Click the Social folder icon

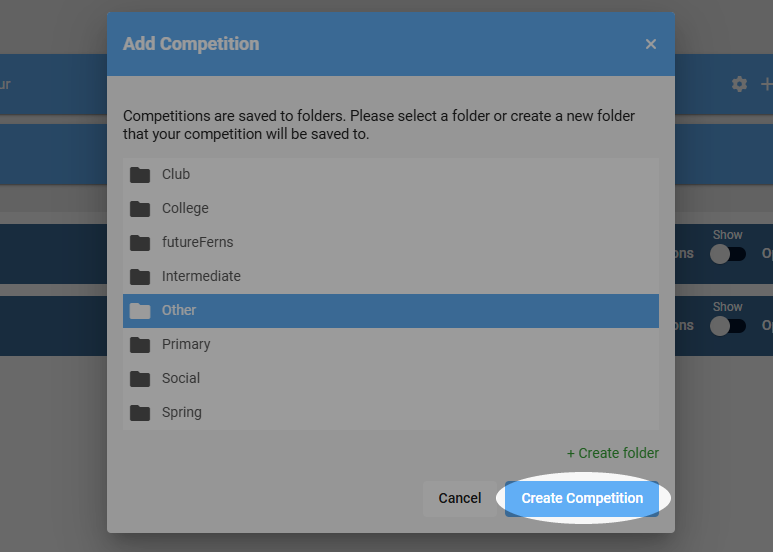tap(140, 379)
